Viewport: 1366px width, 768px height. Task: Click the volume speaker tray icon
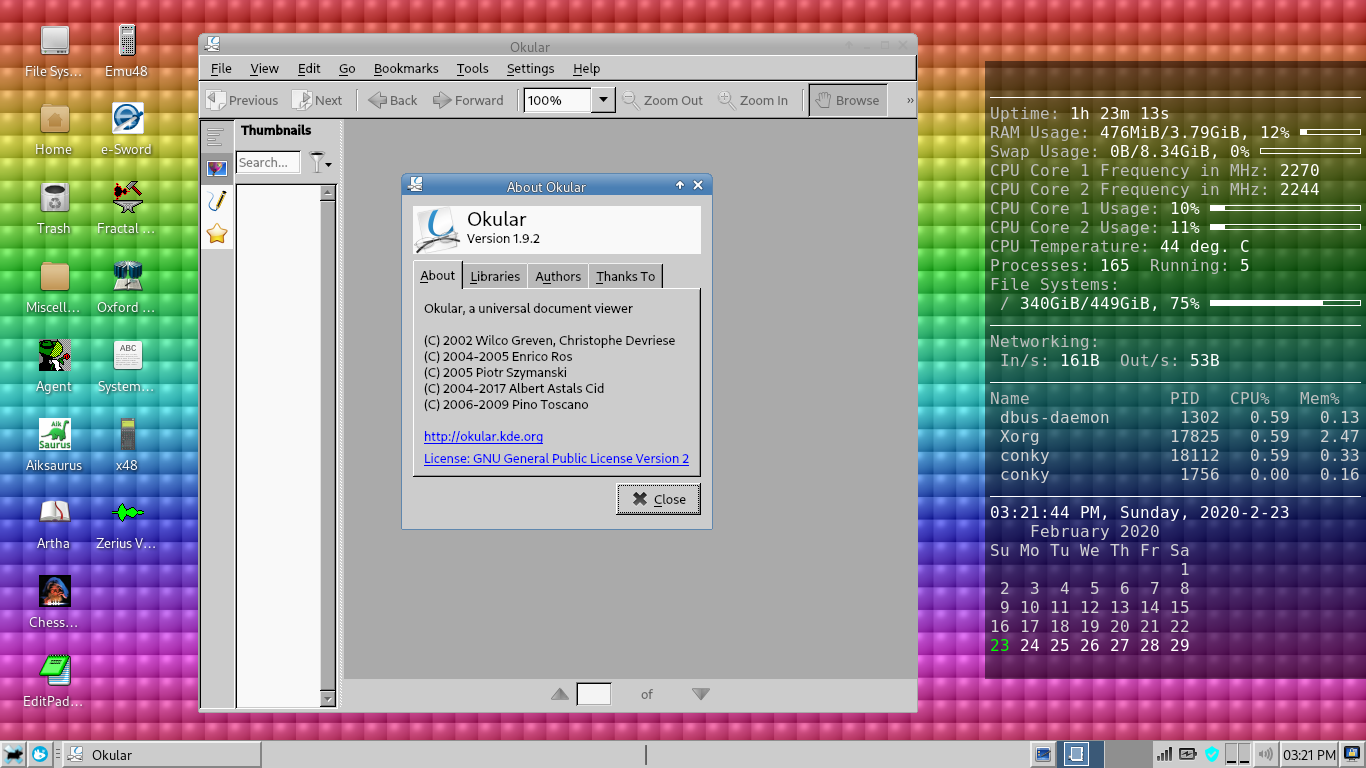(x=1265, y=755)
